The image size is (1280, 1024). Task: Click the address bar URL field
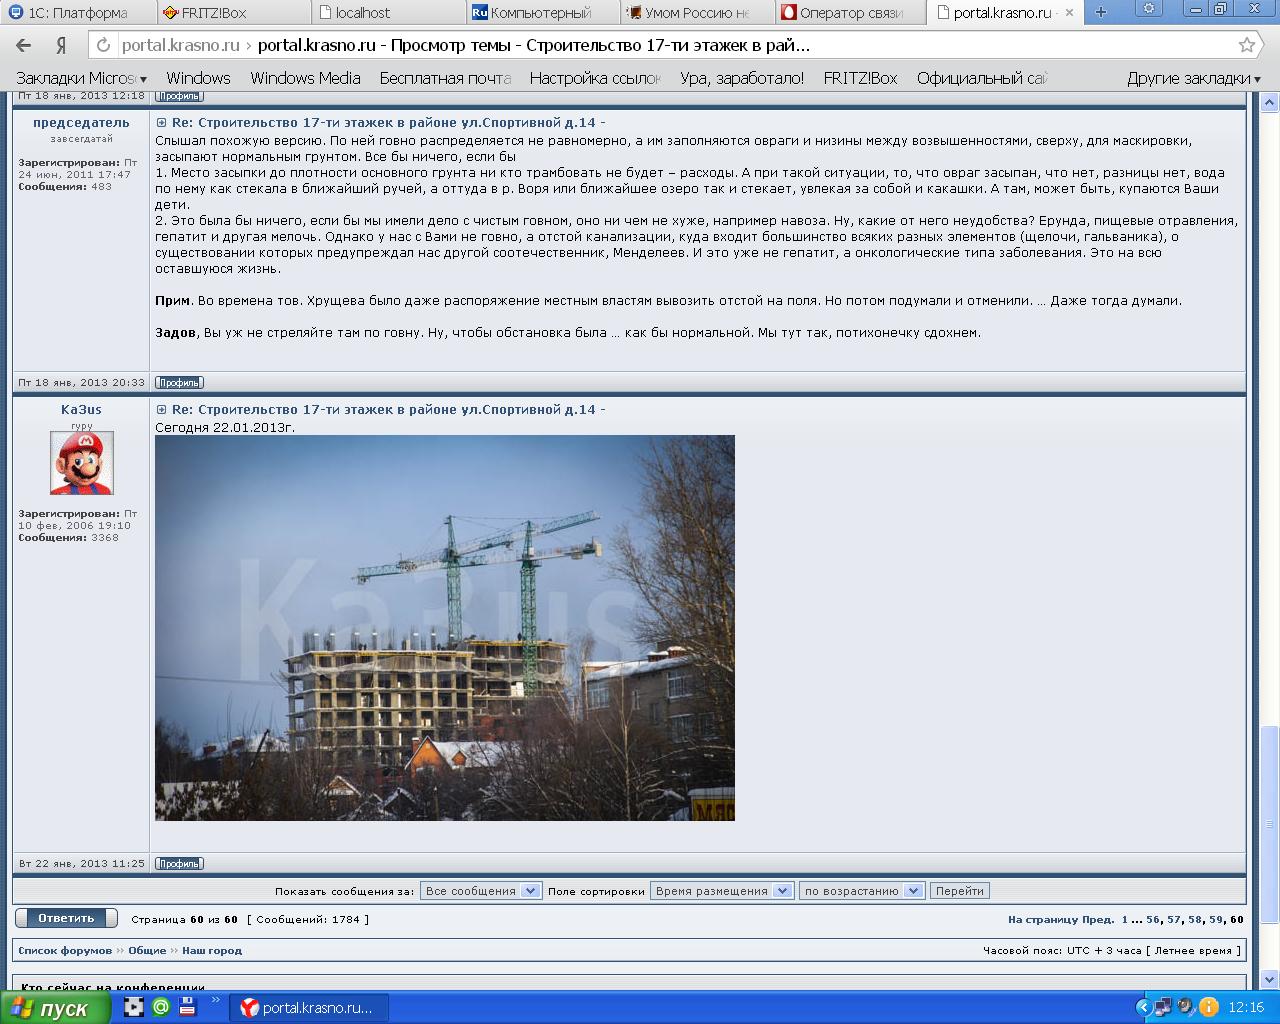tap(670, 45)
